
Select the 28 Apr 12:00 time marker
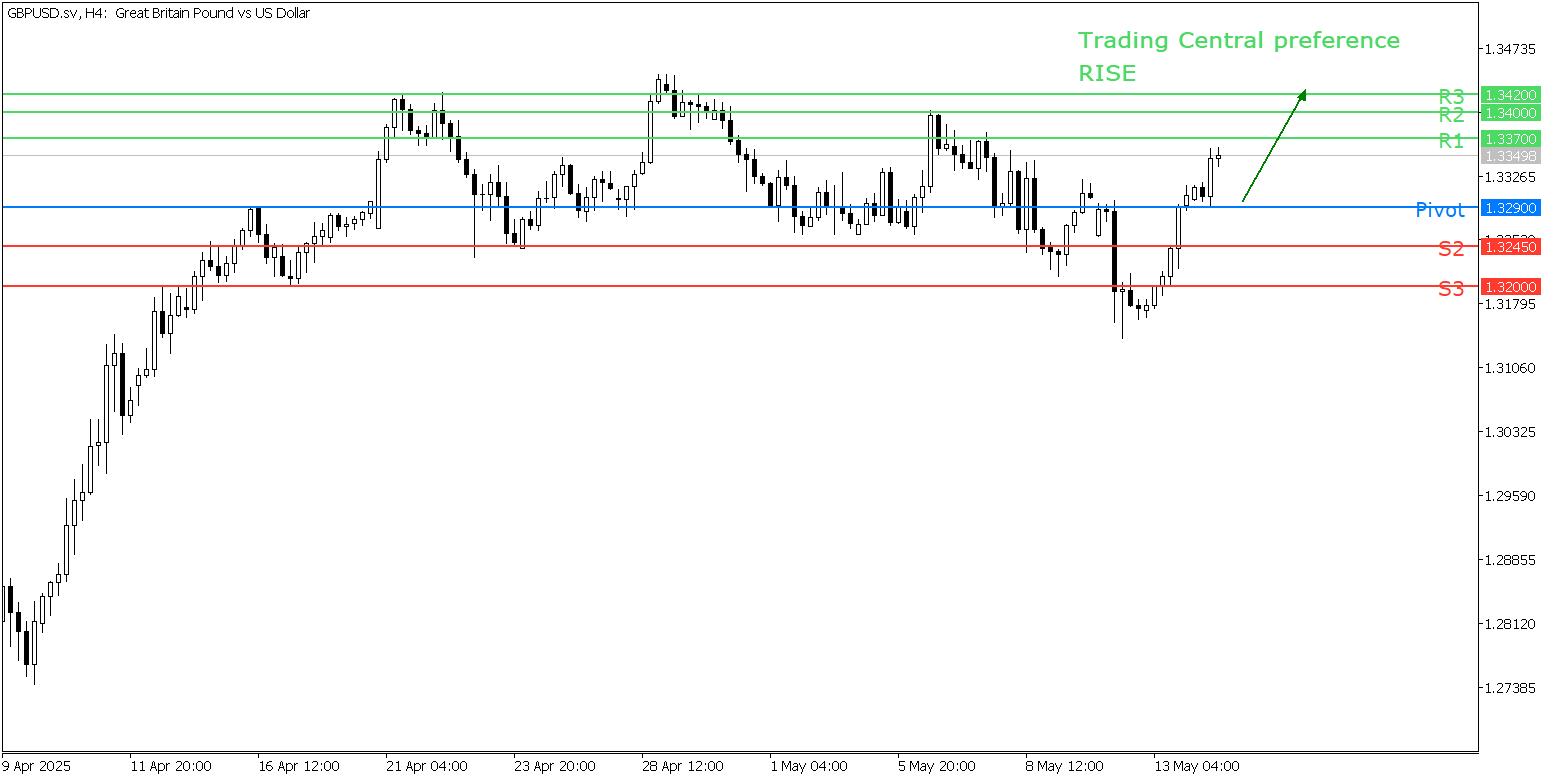pos(683,766)
